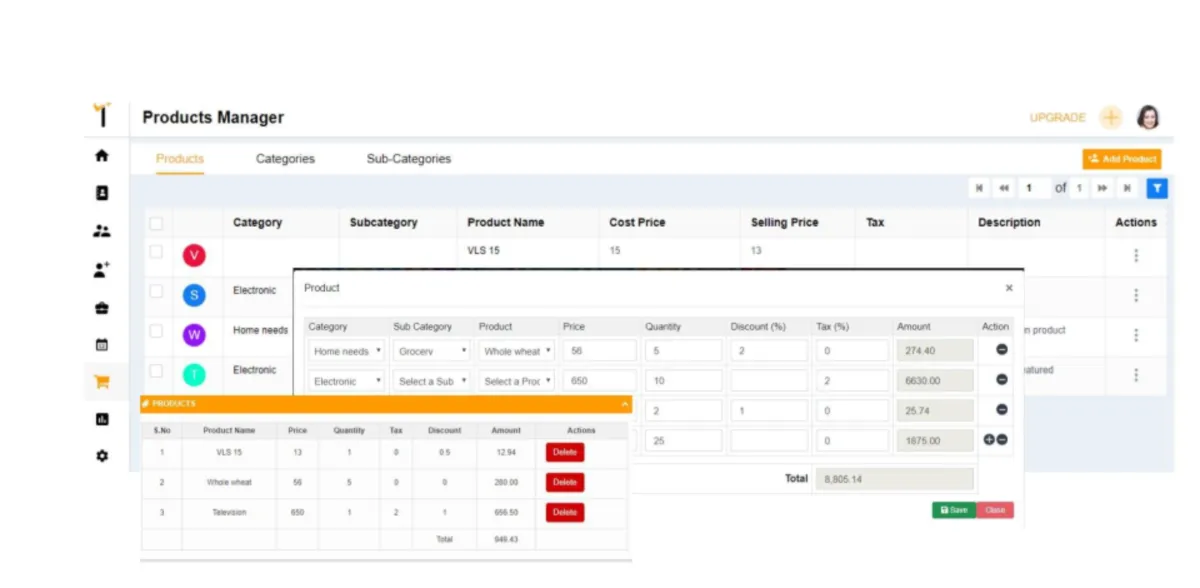Viewport: 1200px width, 588px height.
Task: Tick the checkbox for the Home needs row
Action: (x=156, y=331)
